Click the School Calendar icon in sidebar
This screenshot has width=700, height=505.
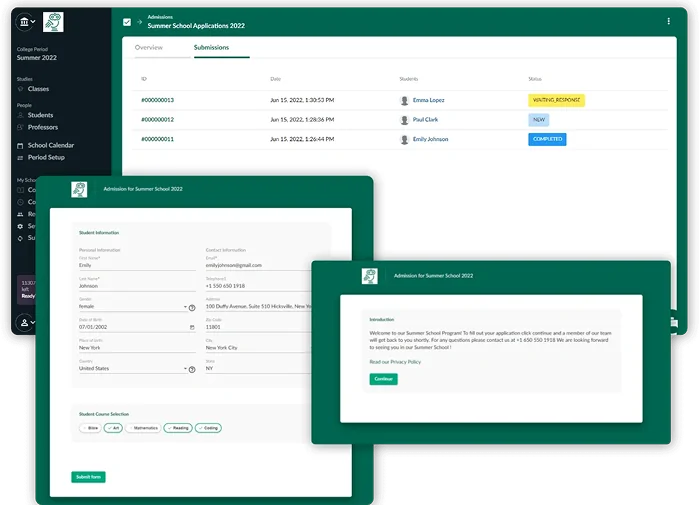point(20,145)
